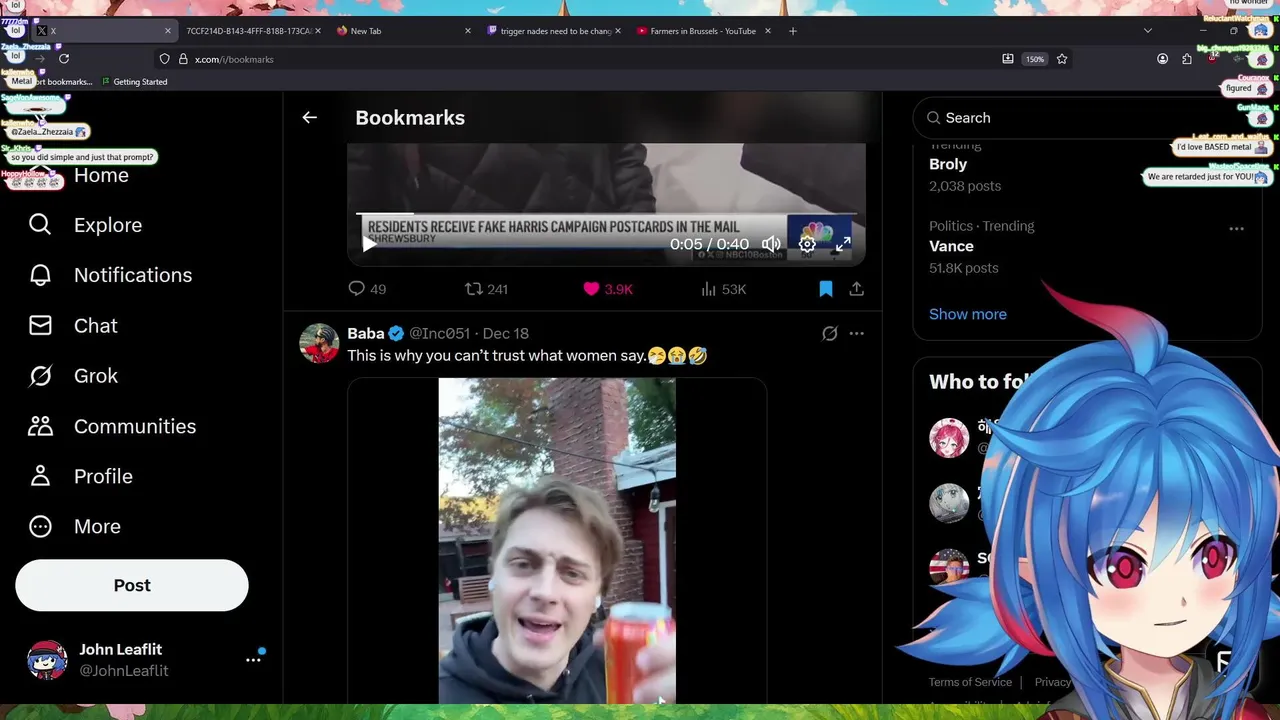Open John Leaflit account menu dots
Viewport: 1280px width, 720px height.
coord(253,660)
